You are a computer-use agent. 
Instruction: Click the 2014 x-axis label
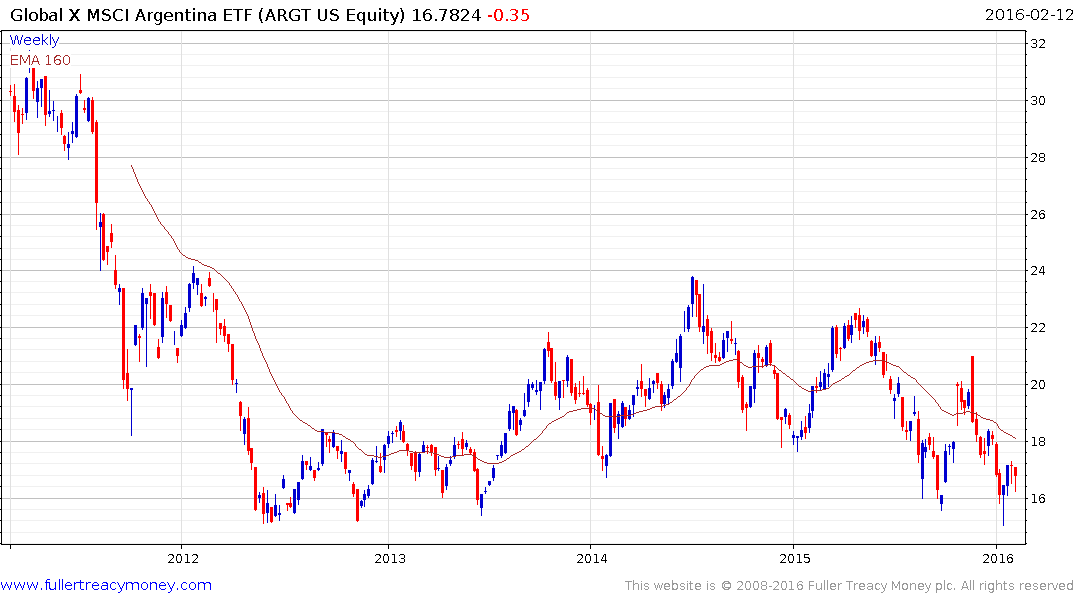pyautogui.click(x=592, y=558)
